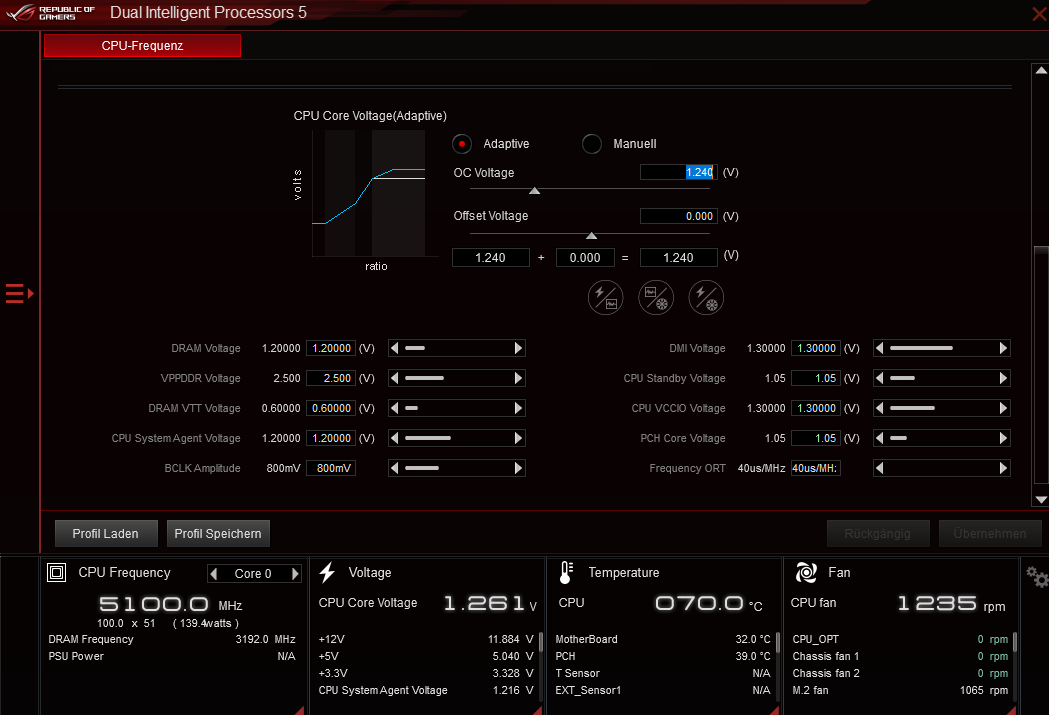Increase DRAM Voltage with right arrow

pyautogui.click(x=518, y=348)
